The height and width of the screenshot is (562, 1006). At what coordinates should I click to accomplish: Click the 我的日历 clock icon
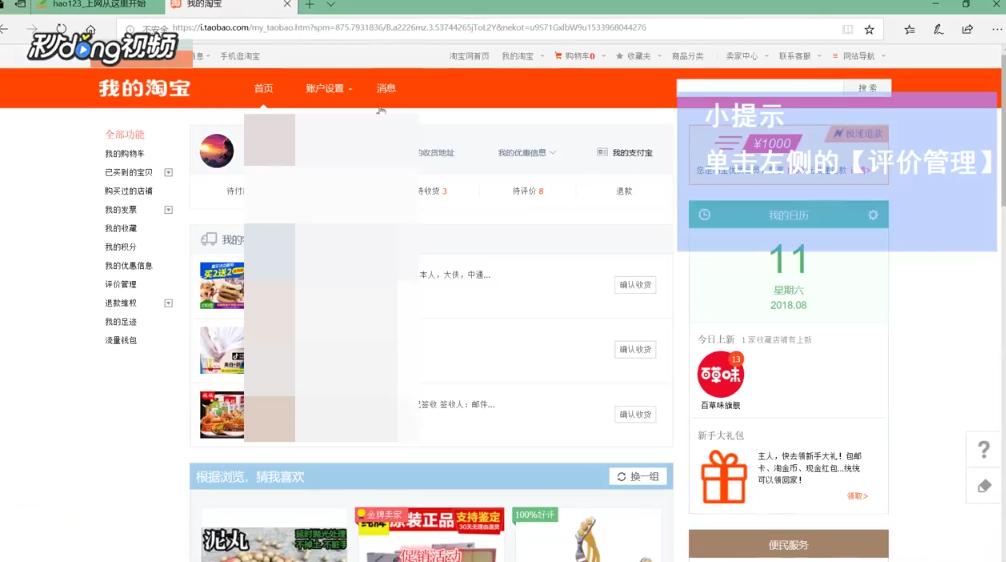click(704, 215)
